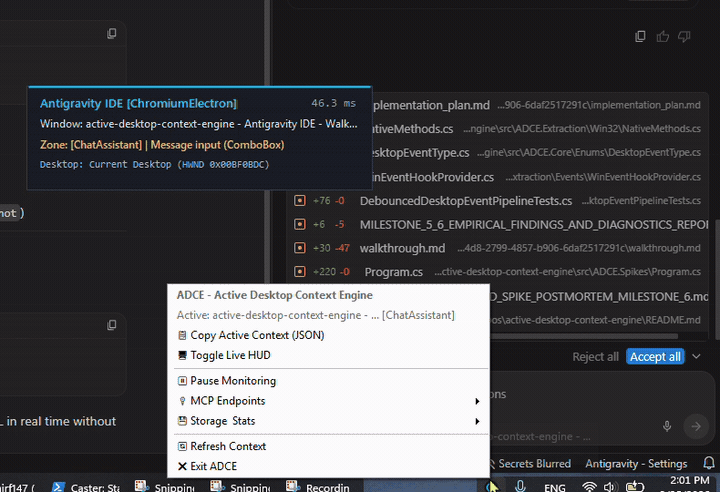Use the file list horizontal scrollbar
Screen dimensions: 720x492
click(584, 336)
